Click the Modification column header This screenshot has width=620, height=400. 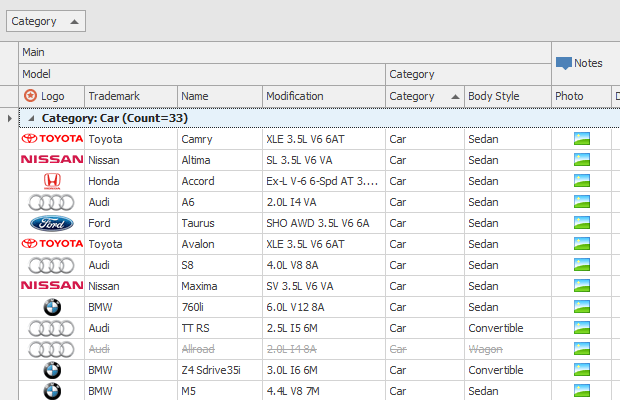323,96
